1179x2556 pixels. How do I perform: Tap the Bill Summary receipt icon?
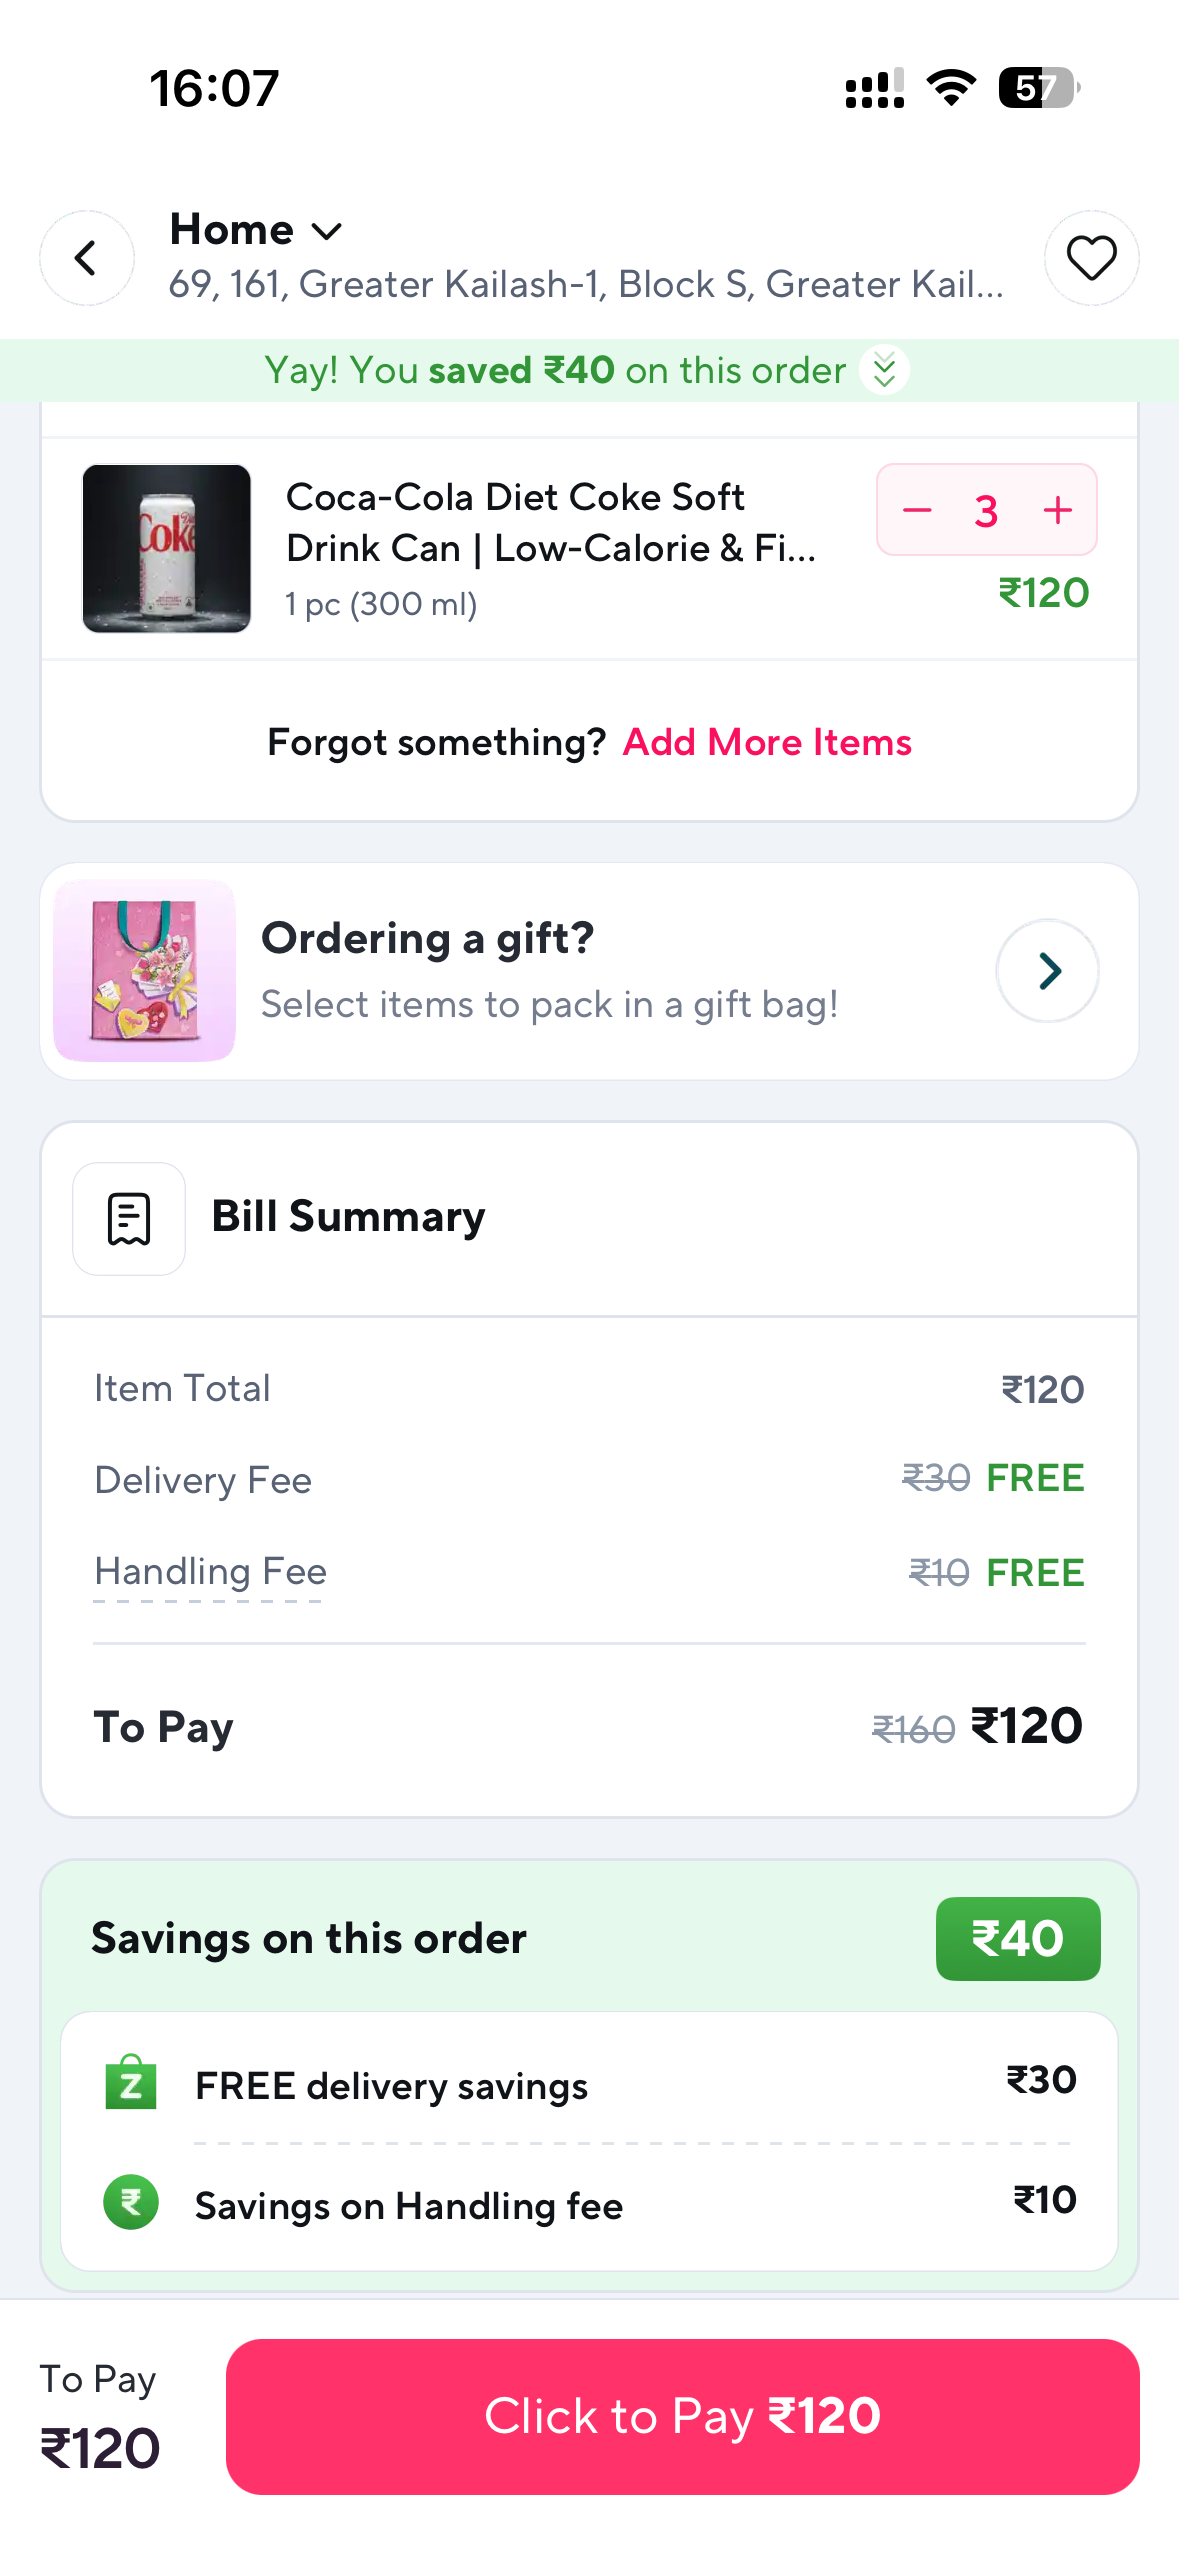(129, 1219)
